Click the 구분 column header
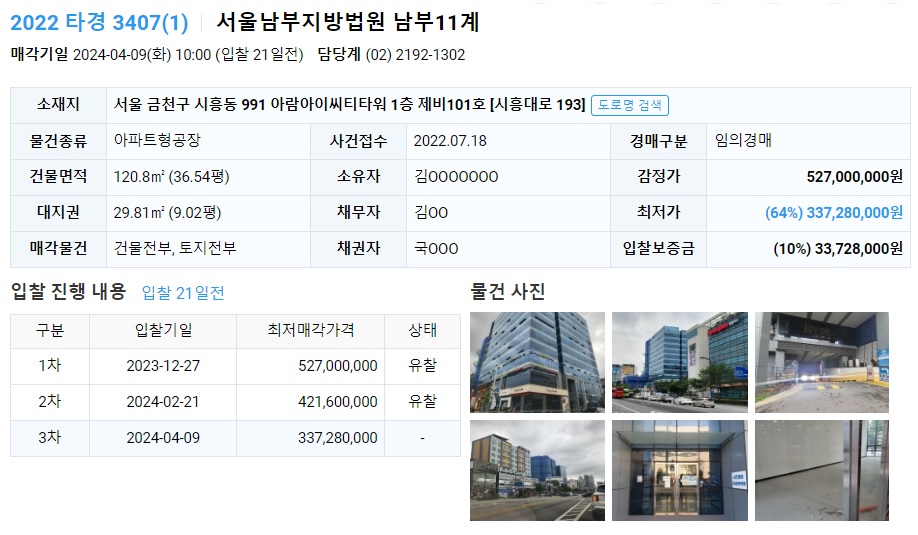The image size is (918, 535). click(50, 330)
